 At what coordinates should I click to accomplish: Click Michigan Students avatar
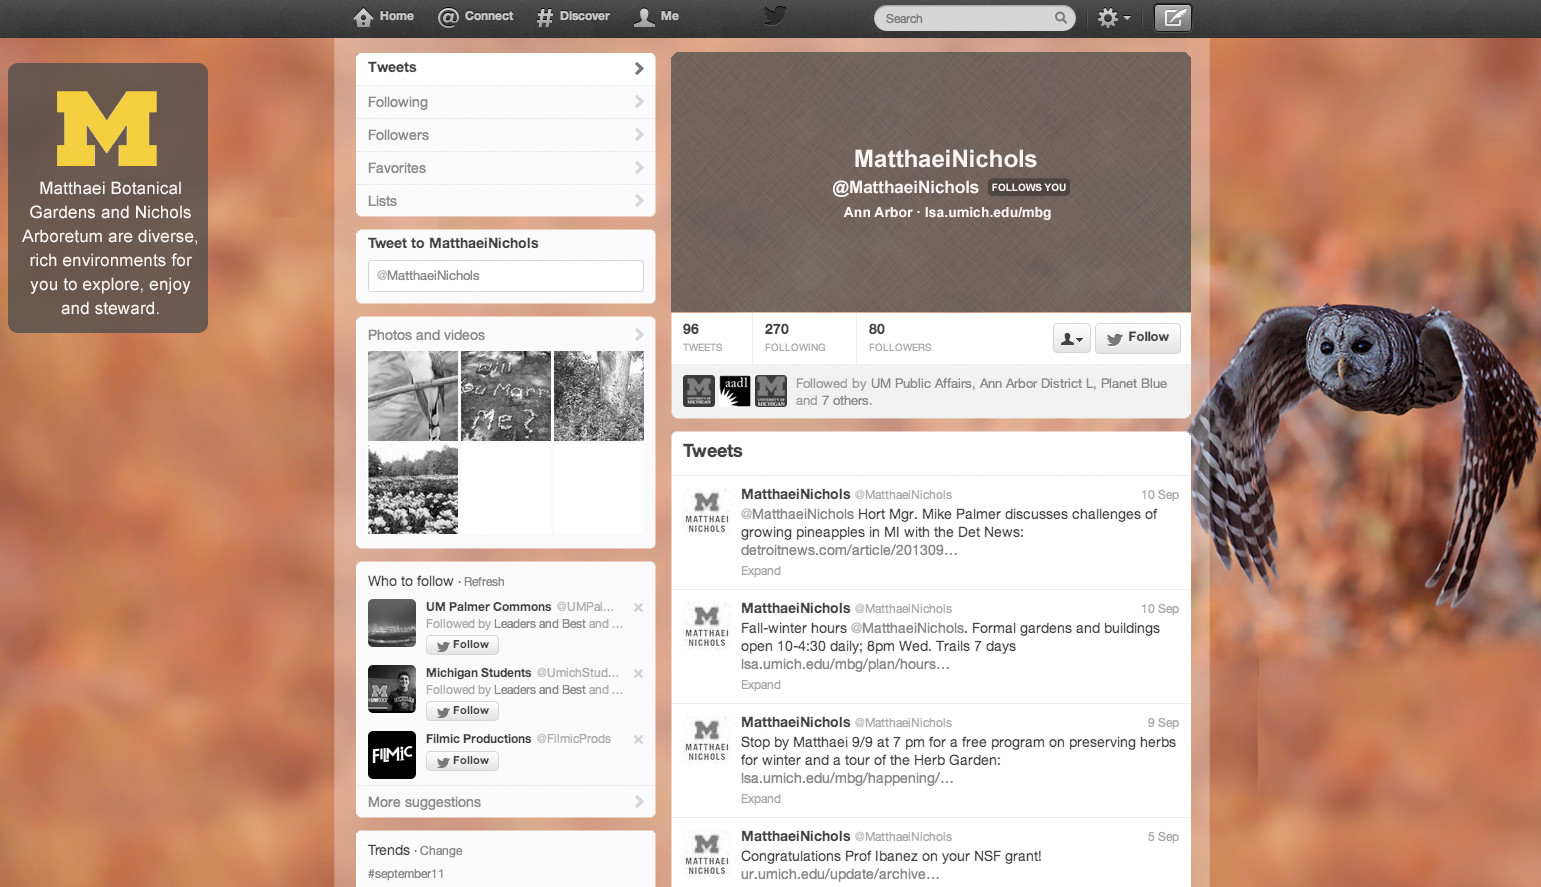coord(392,689)
